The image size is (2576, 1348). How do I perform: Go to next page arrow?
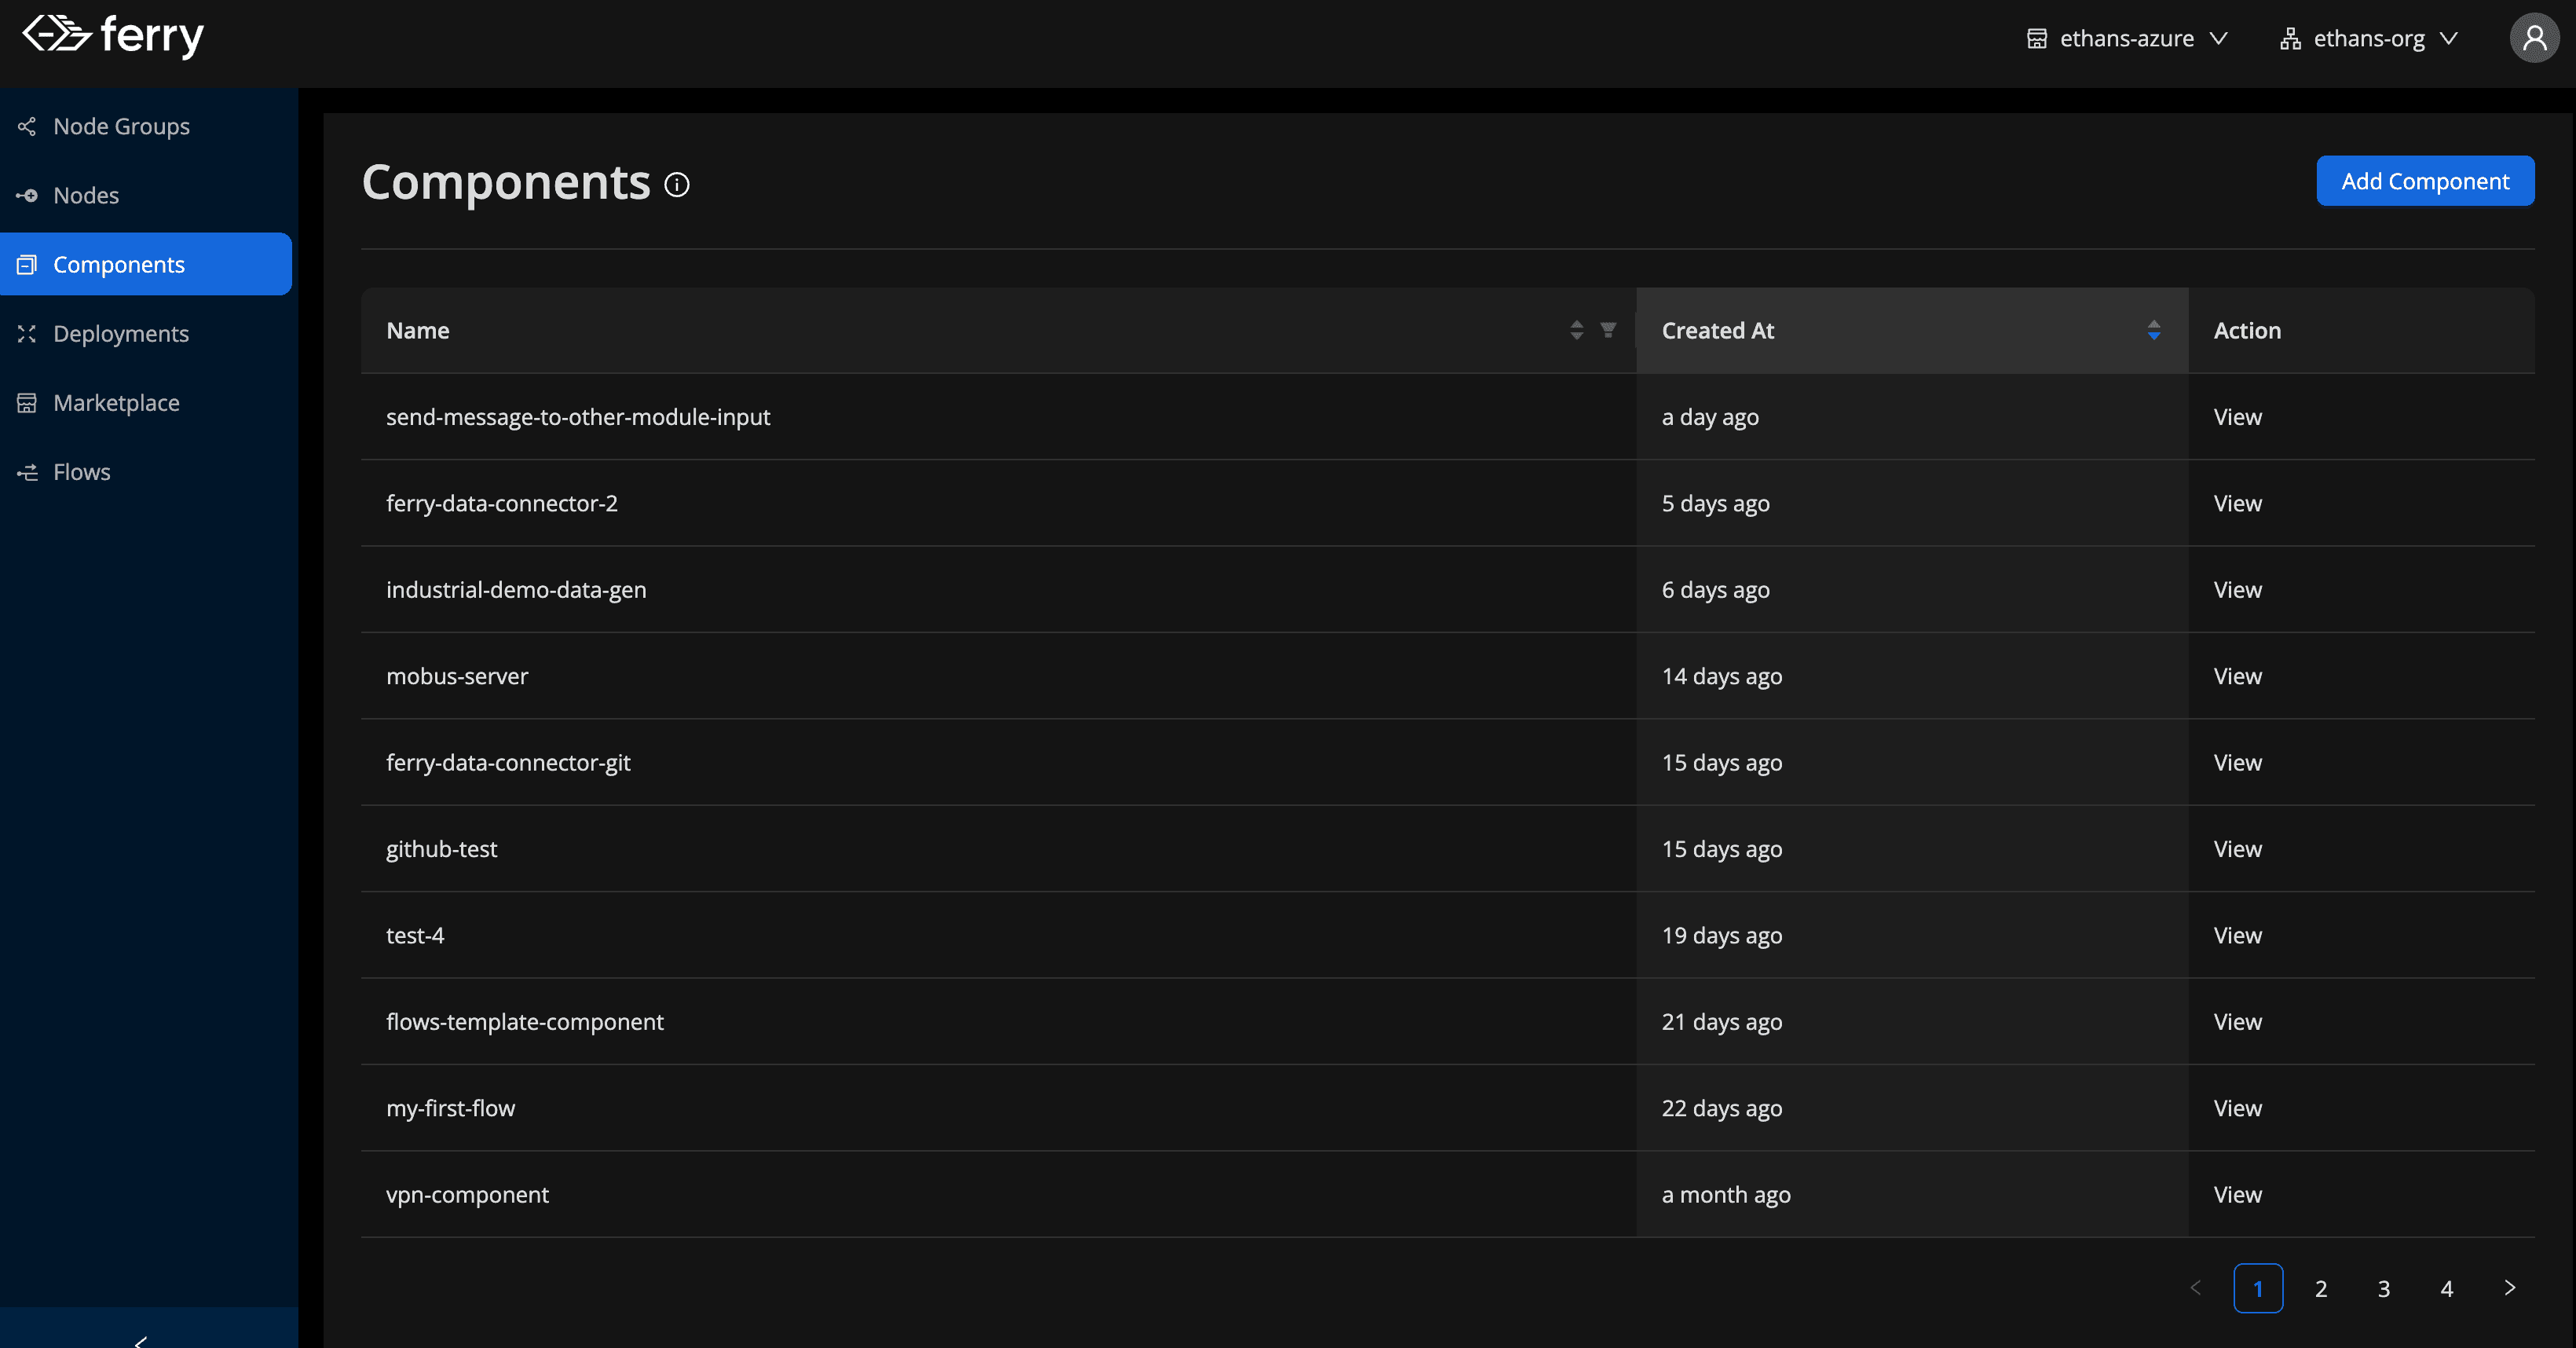[x=2510, y=1288]
